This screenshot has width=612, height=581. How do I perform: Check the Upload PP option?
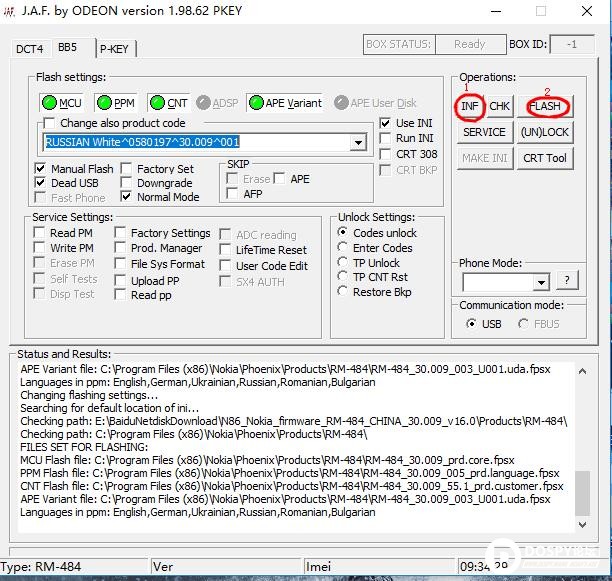click(120, 281)
